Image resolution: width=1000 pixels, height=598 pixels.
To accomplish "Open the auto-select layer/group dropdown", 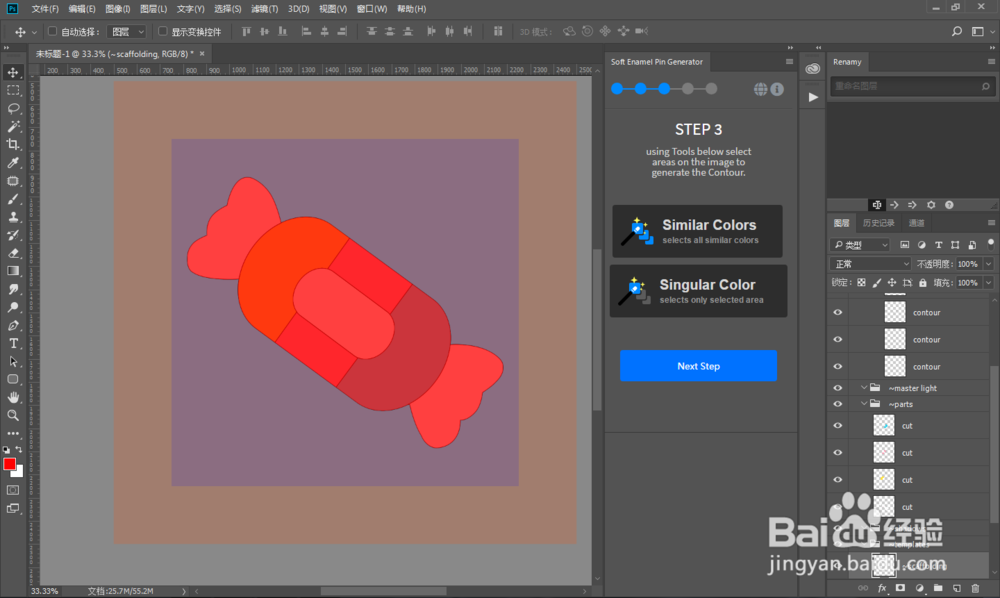I will click(127, 31).
